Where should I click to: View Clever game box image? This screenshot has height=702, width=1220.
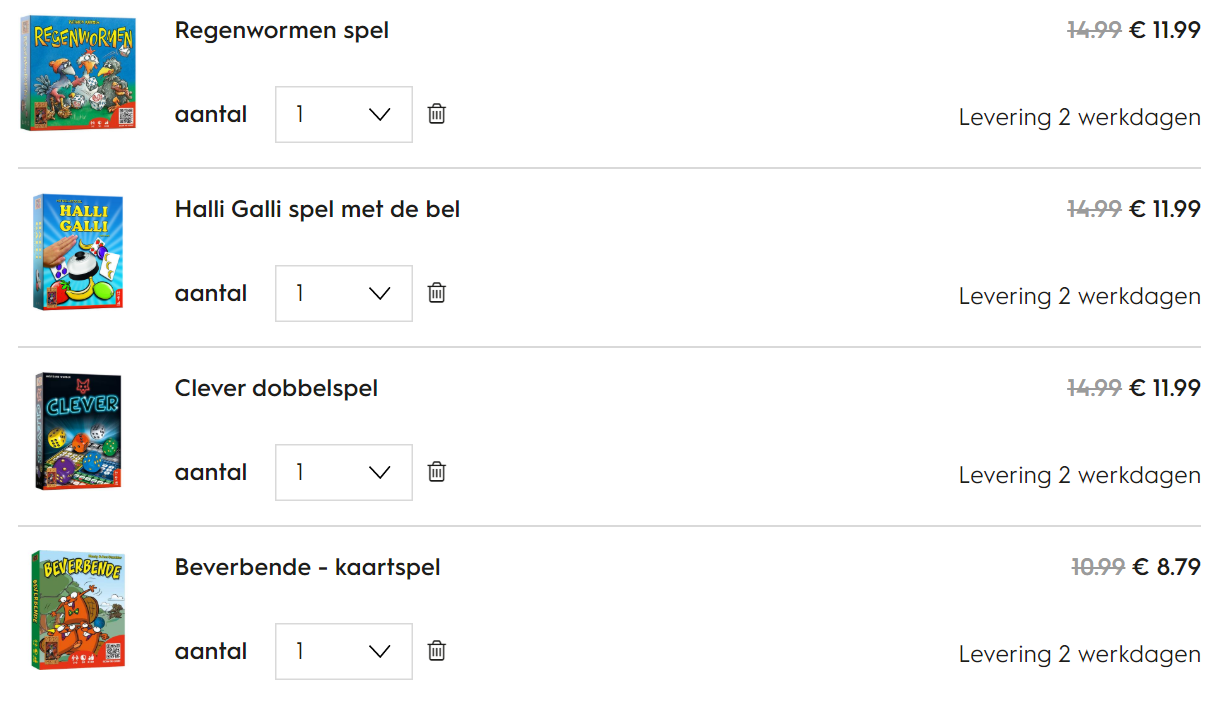[77, 430]
